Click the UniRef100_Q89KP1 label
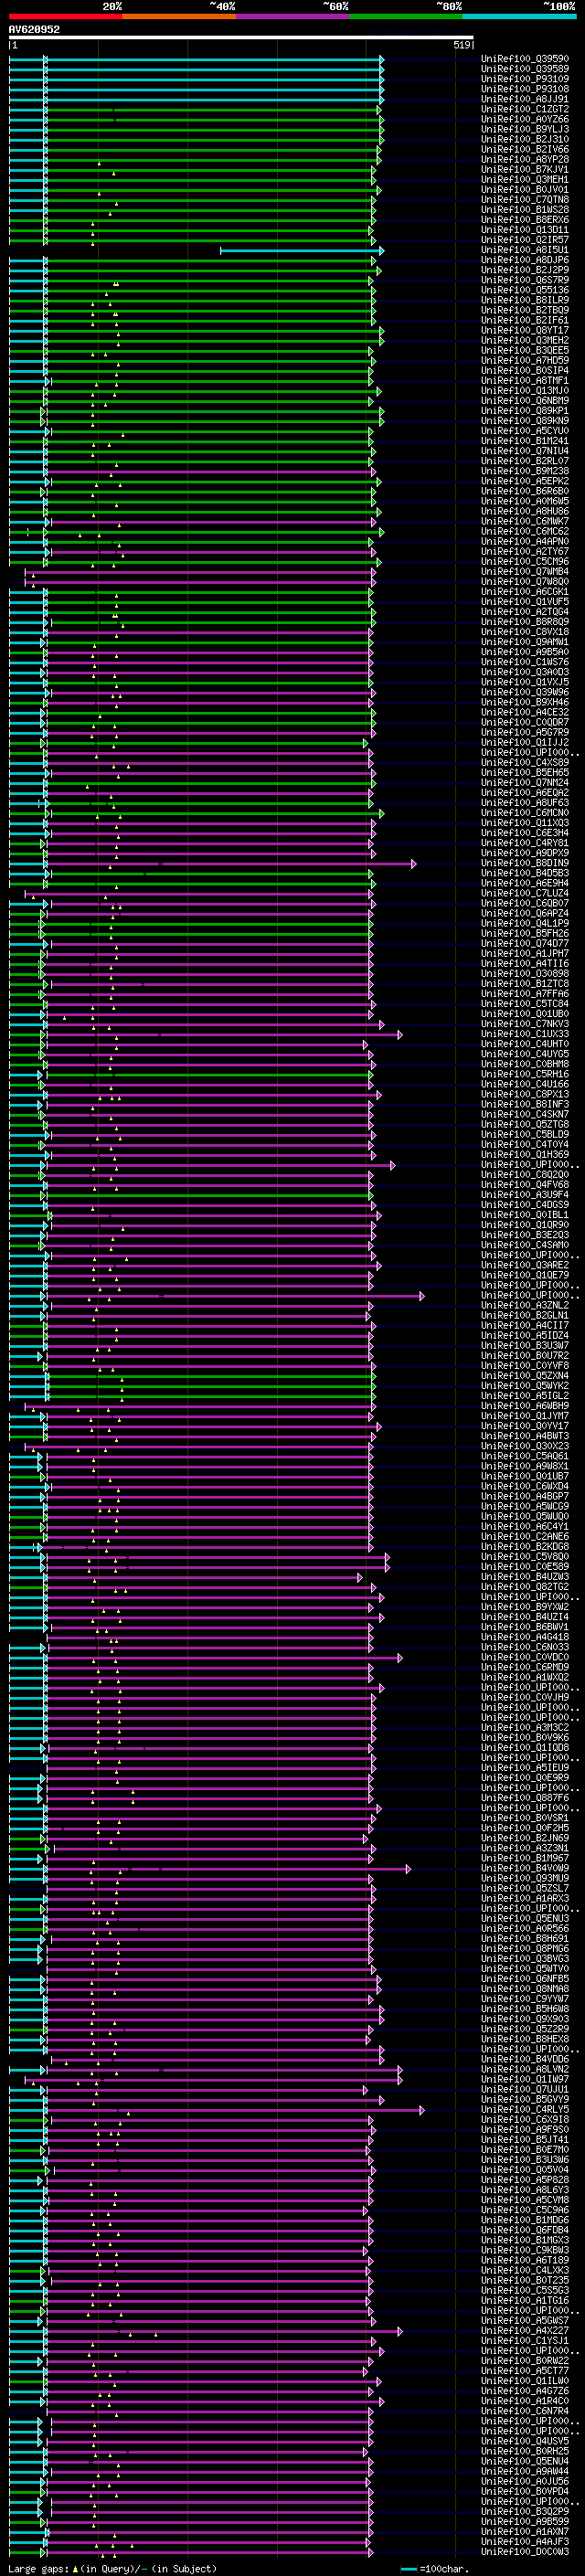 tap(525, 410)
